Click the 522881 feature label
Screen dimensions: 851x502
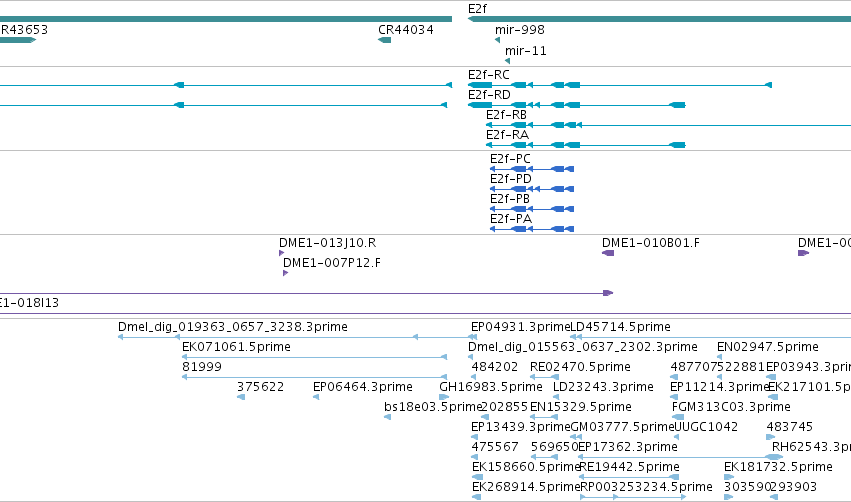pyautogui.click(x=741, y=367)
